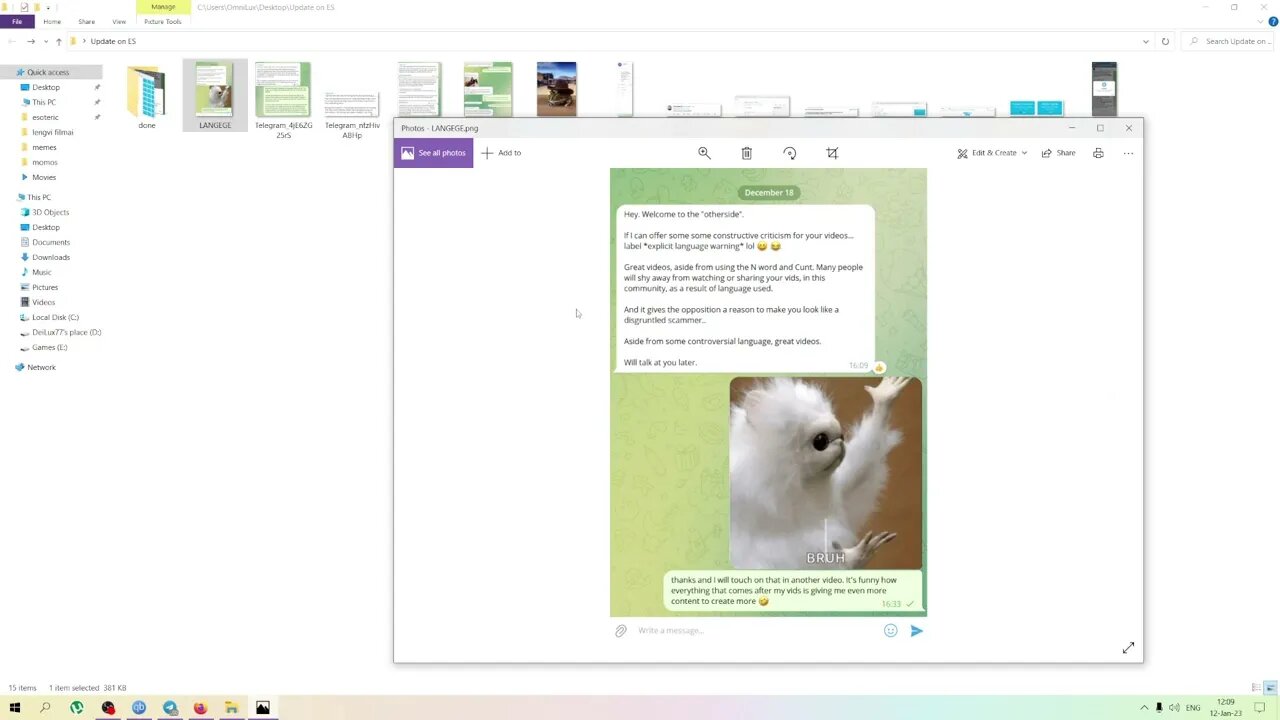The width and height of the screenshot is (1280, 720).
Task: Click the Zoom magnifier in Photos toolbar
Action: click(704, 153)
